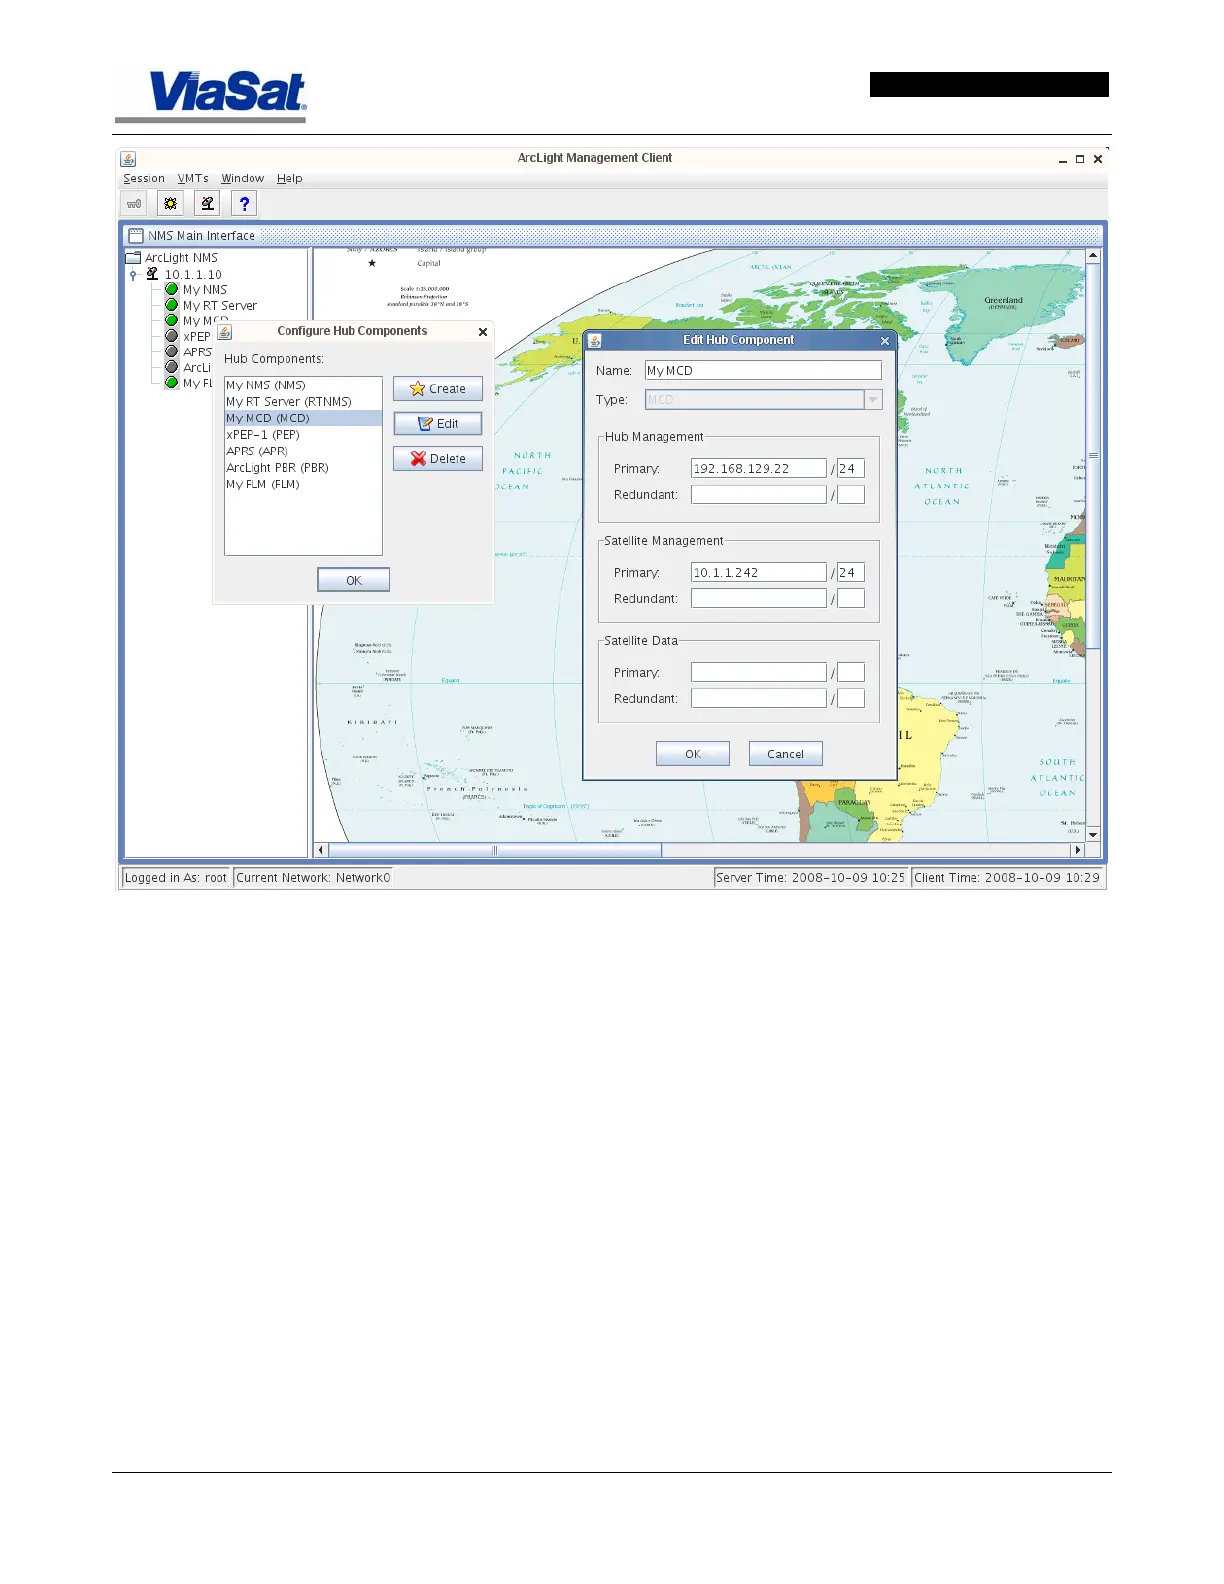Open the Help menu
The image size is (1224, 1584).
click(x=290, y=179)
